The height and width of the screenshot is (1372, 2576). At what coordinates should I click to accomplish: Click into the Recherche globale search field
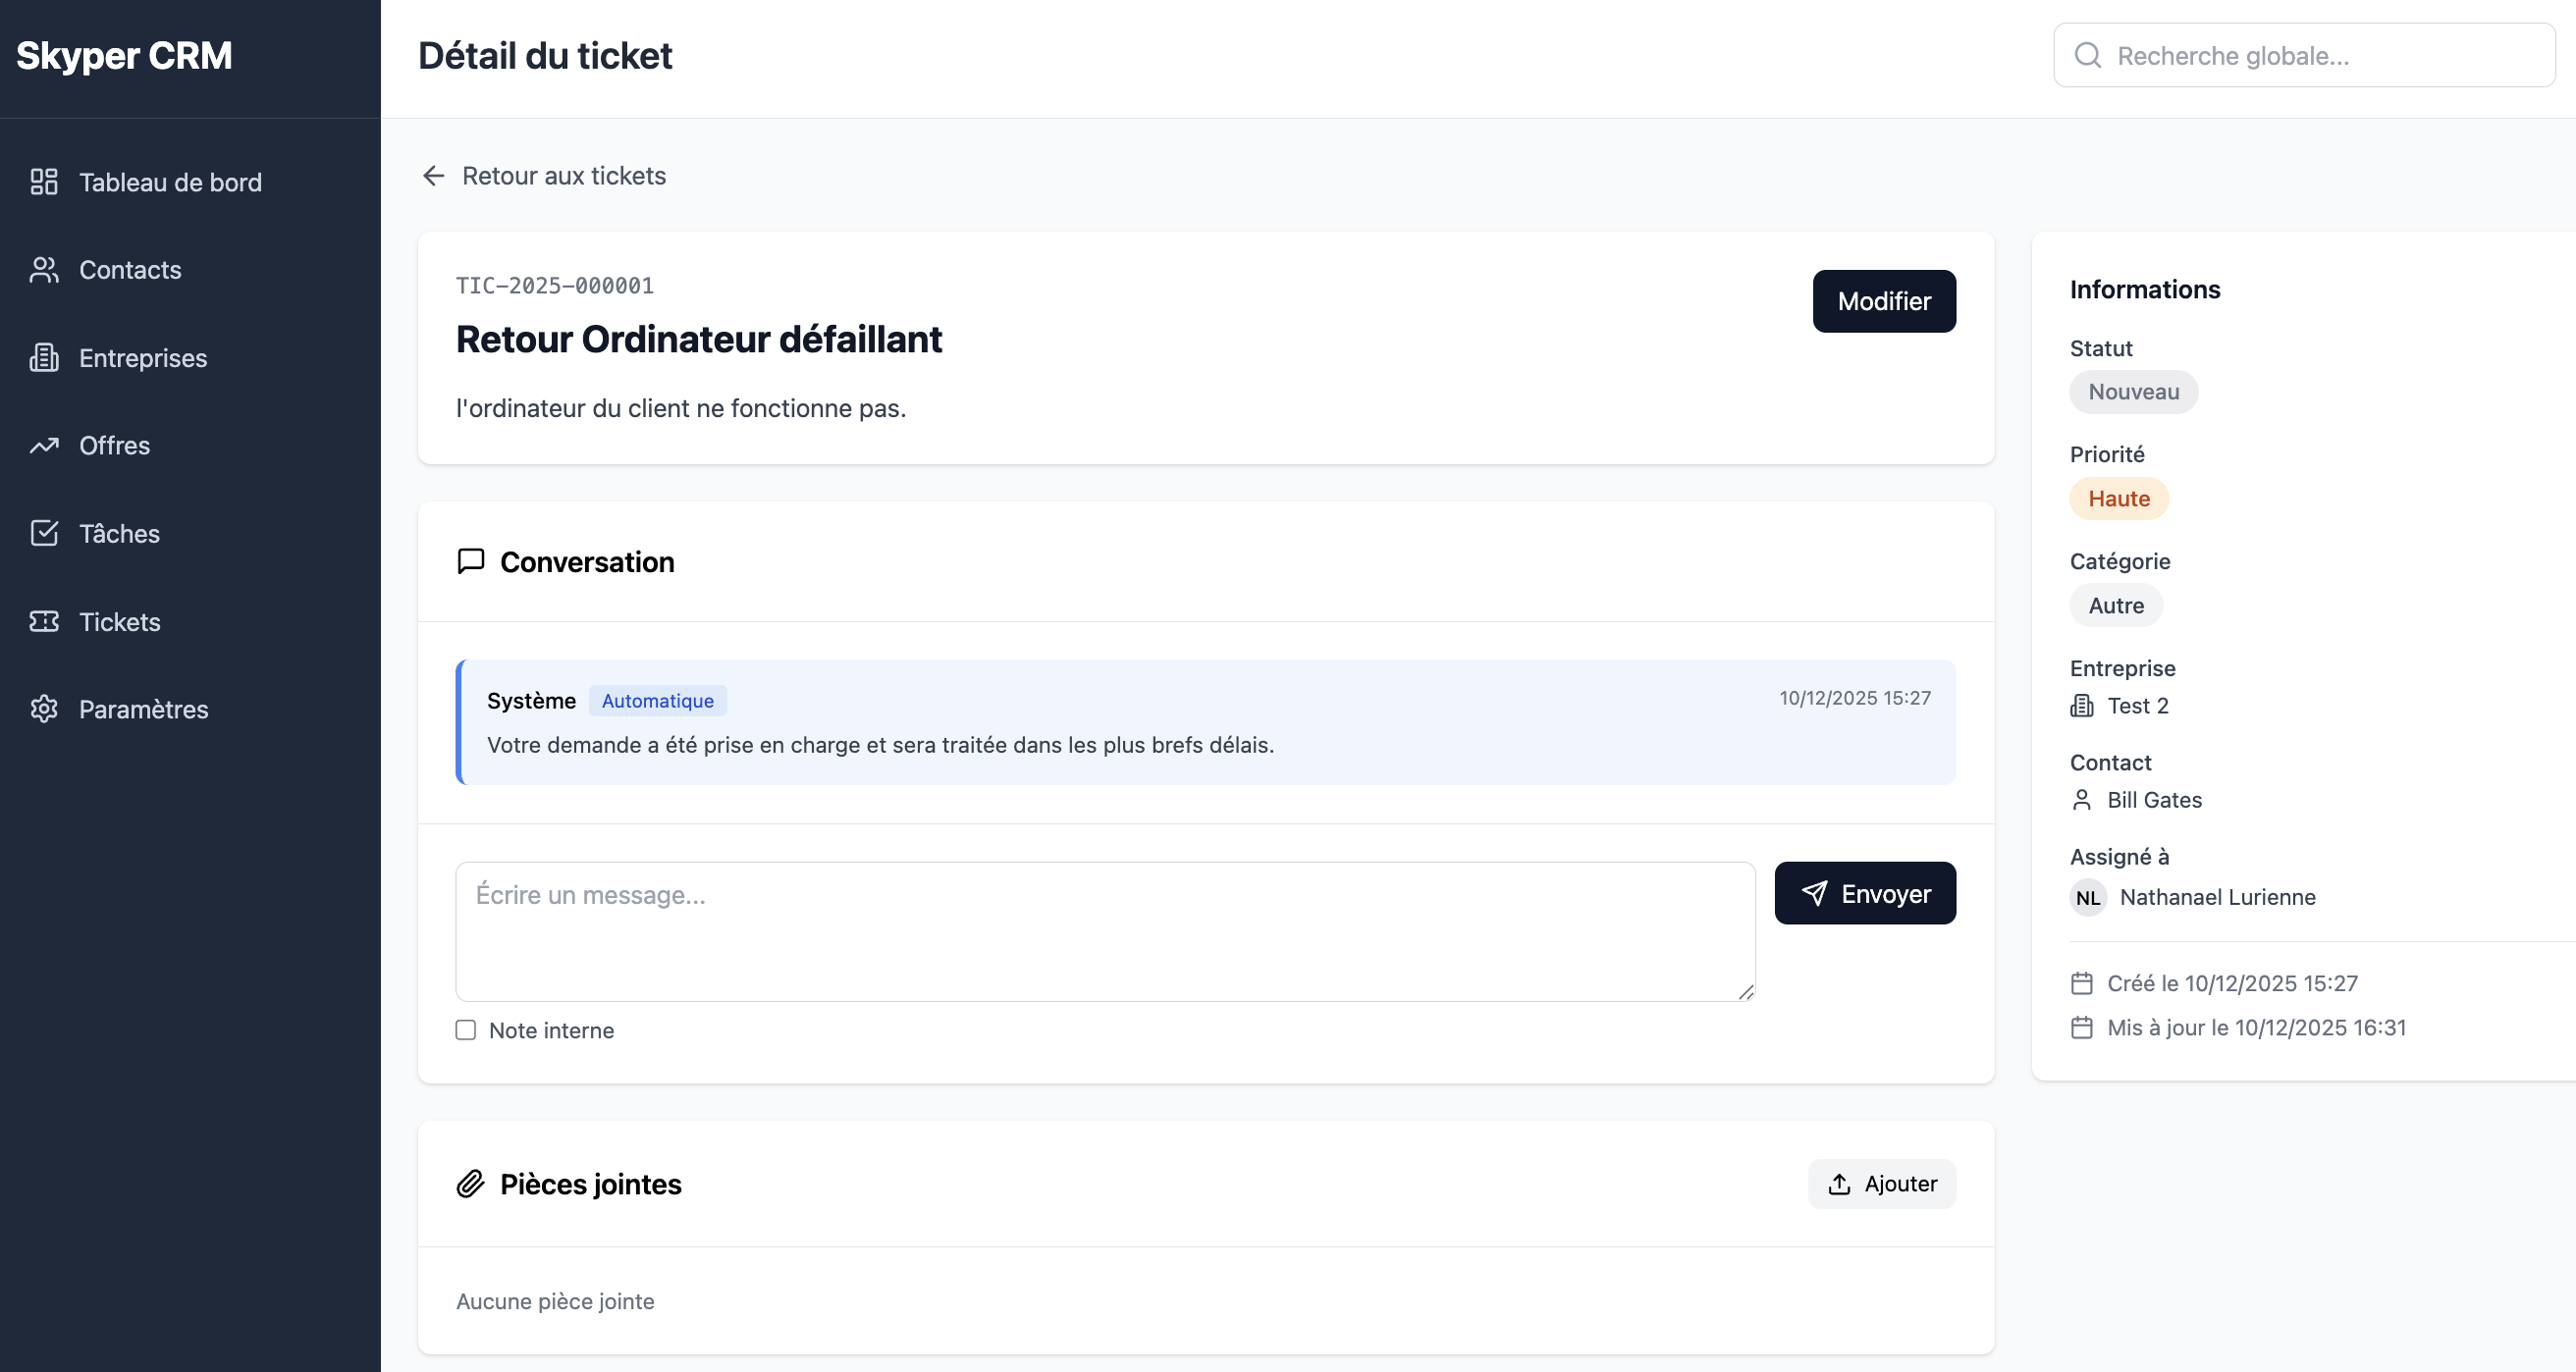coord(2320,56)
